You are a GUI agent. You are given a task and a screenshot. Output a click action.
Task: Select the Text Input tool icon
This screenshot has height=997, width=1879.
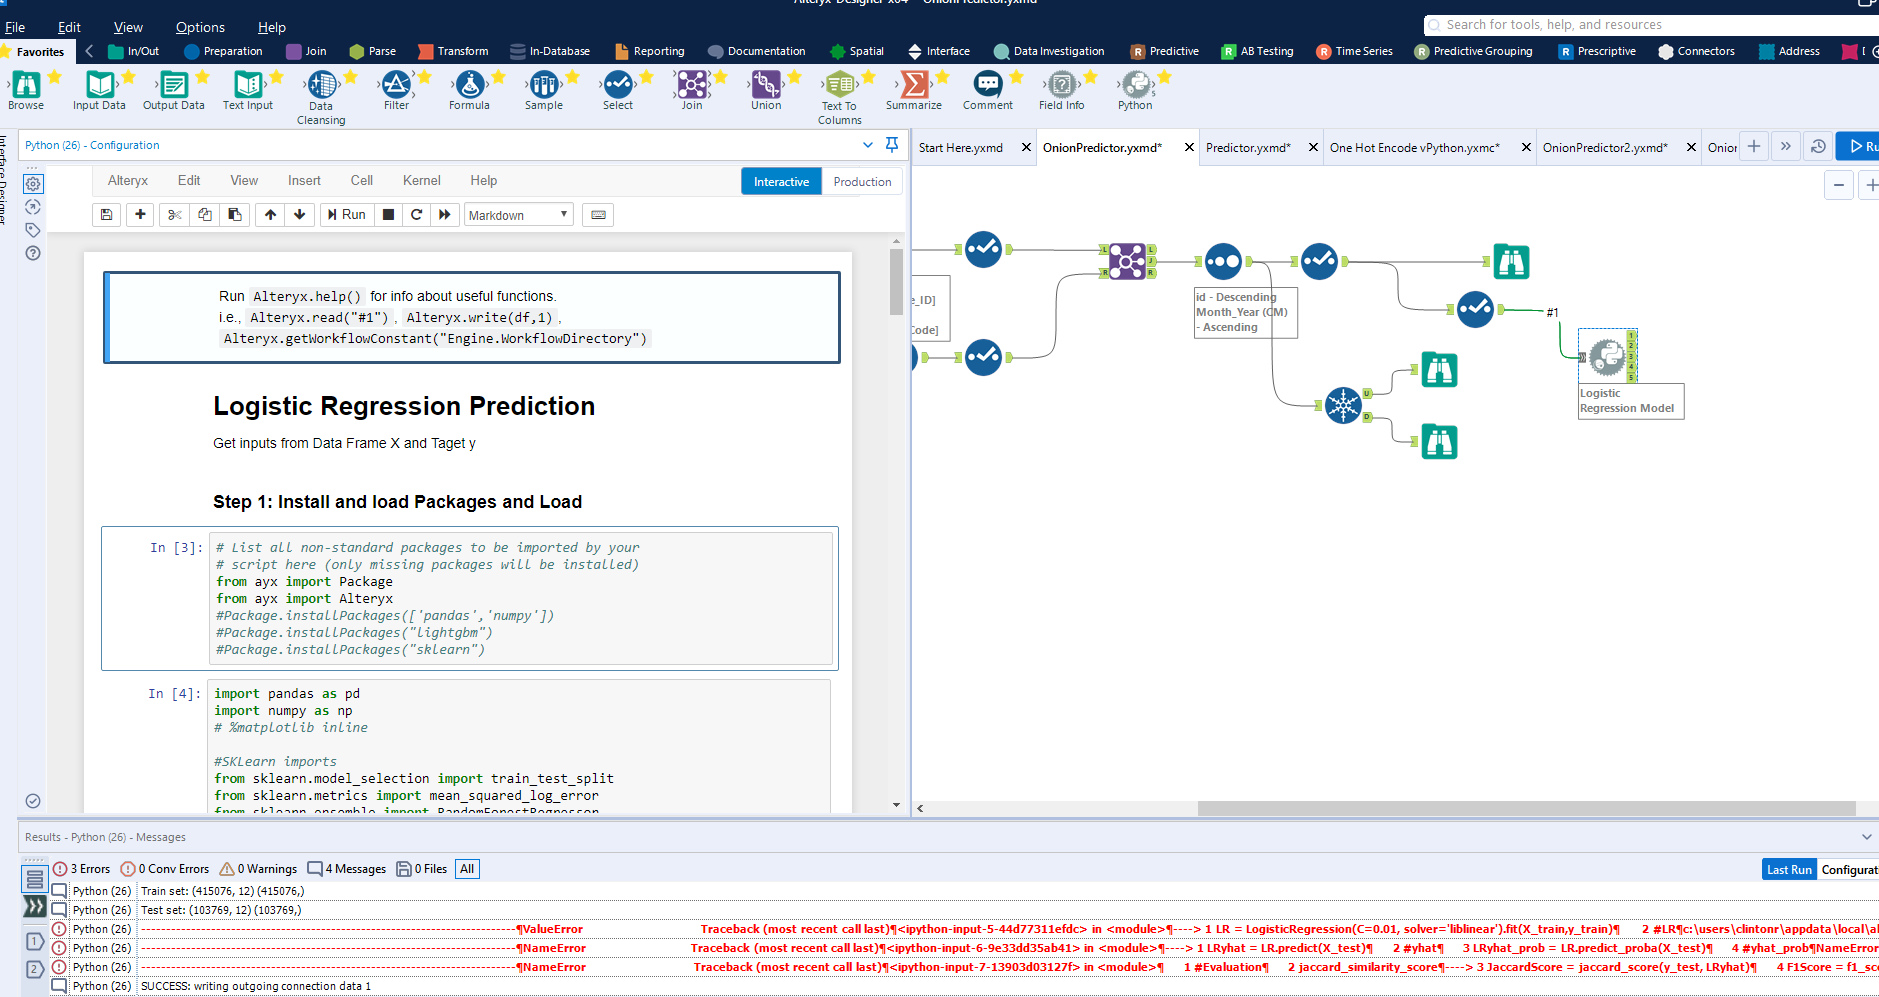(x=247, y=85)
